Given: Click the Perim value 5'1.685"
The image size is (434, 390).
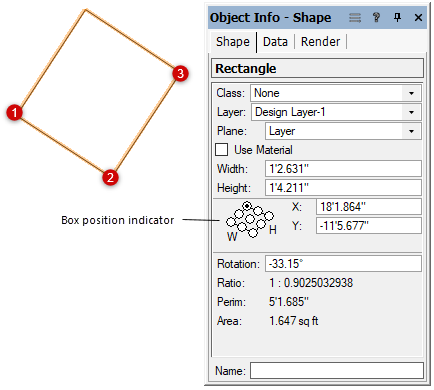Looking at the screenshot, I should [x=289, y=302].
